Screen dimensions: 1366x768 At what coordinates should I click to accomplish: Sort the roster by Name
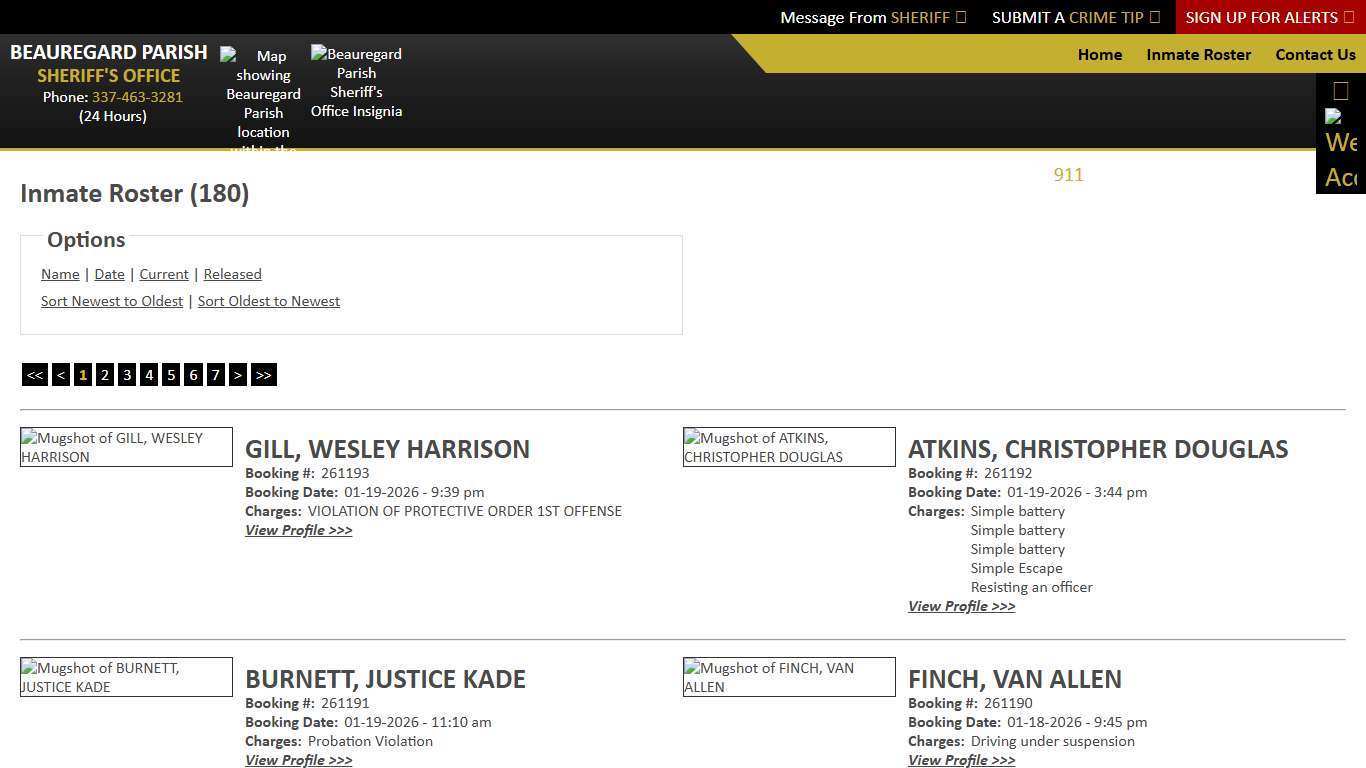tap(60, 274)
